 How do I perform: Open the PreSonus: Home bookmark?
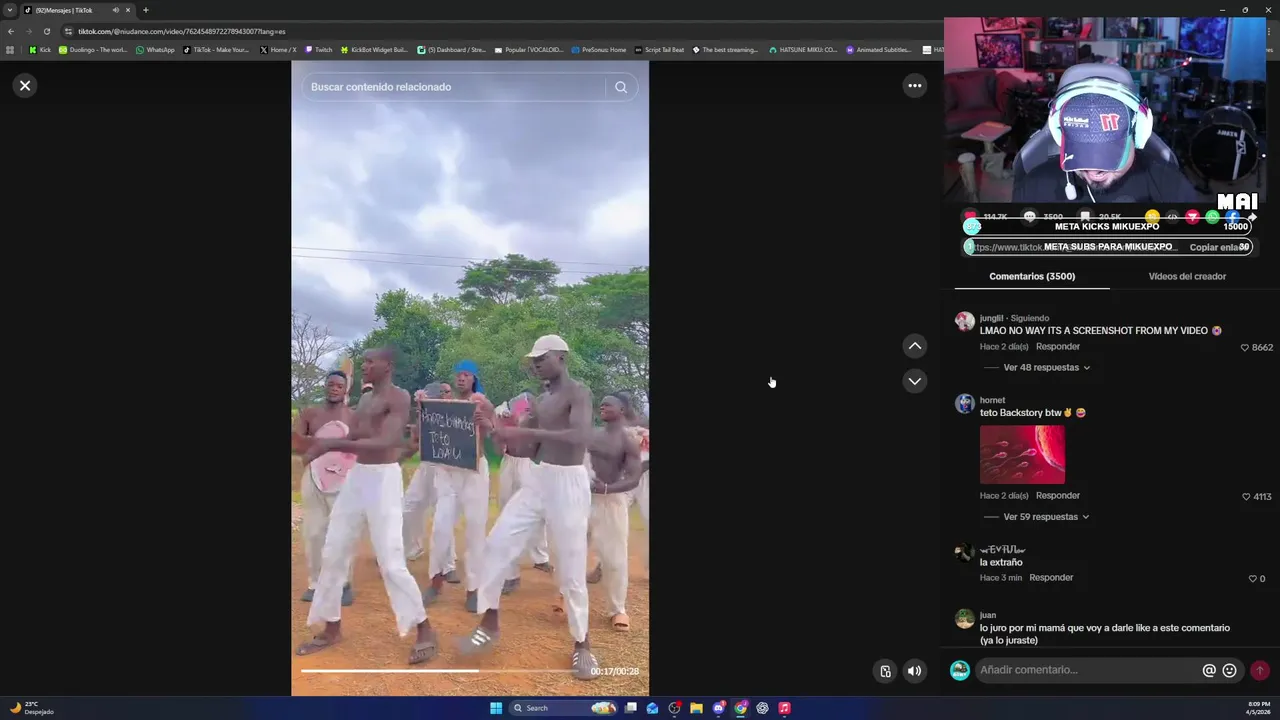pos(598,49)
